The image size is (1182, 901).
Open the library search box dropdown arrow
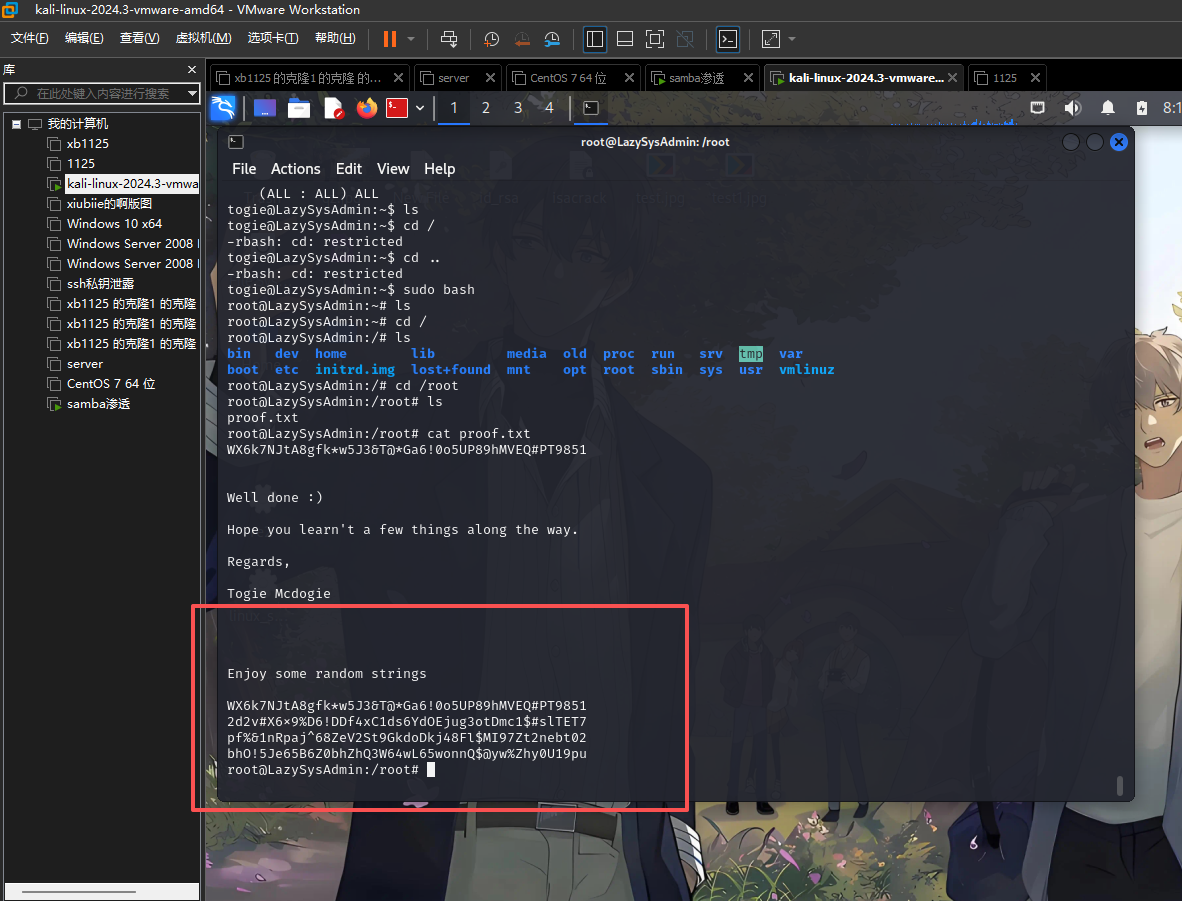192,93
